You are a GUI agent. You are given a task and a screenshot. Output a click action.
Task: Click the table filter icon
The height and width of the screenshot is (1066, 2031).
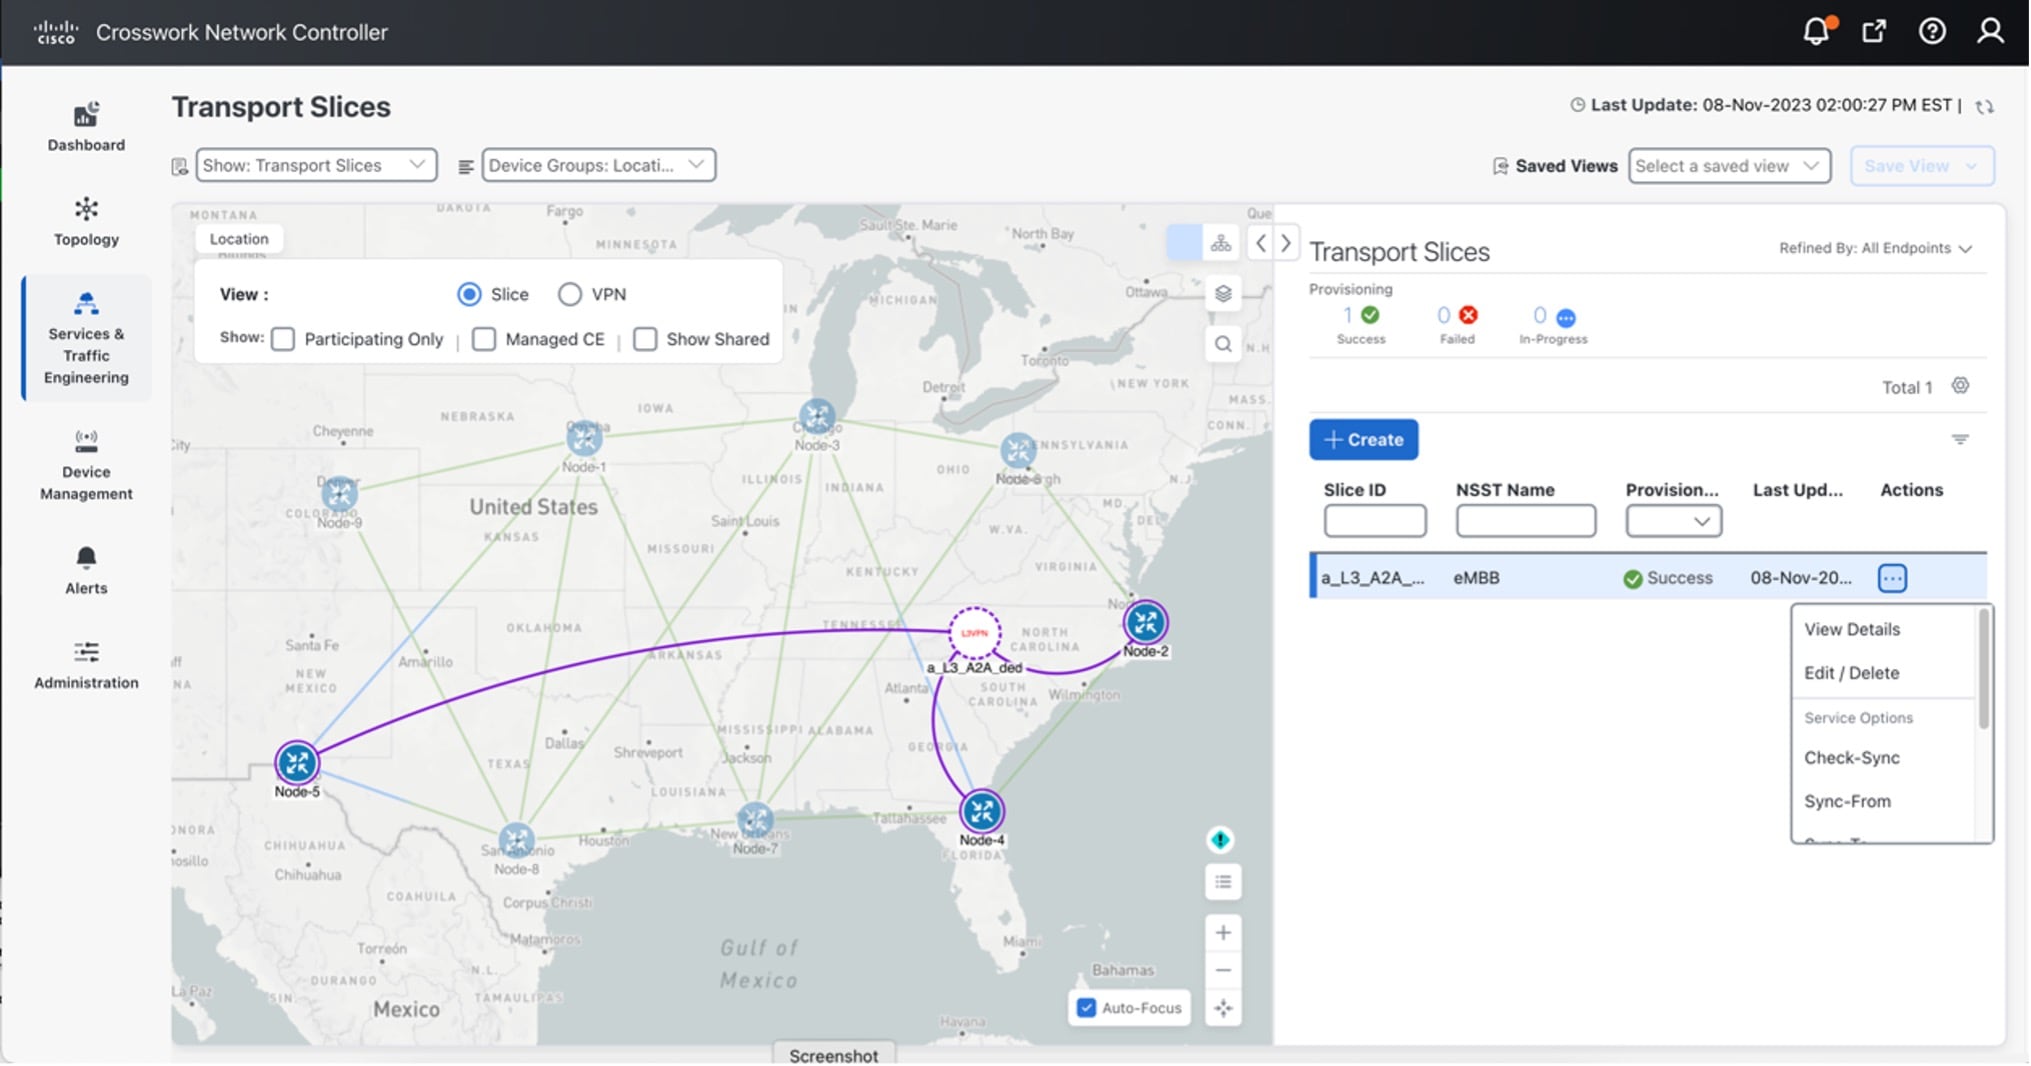pos(1960,439)
